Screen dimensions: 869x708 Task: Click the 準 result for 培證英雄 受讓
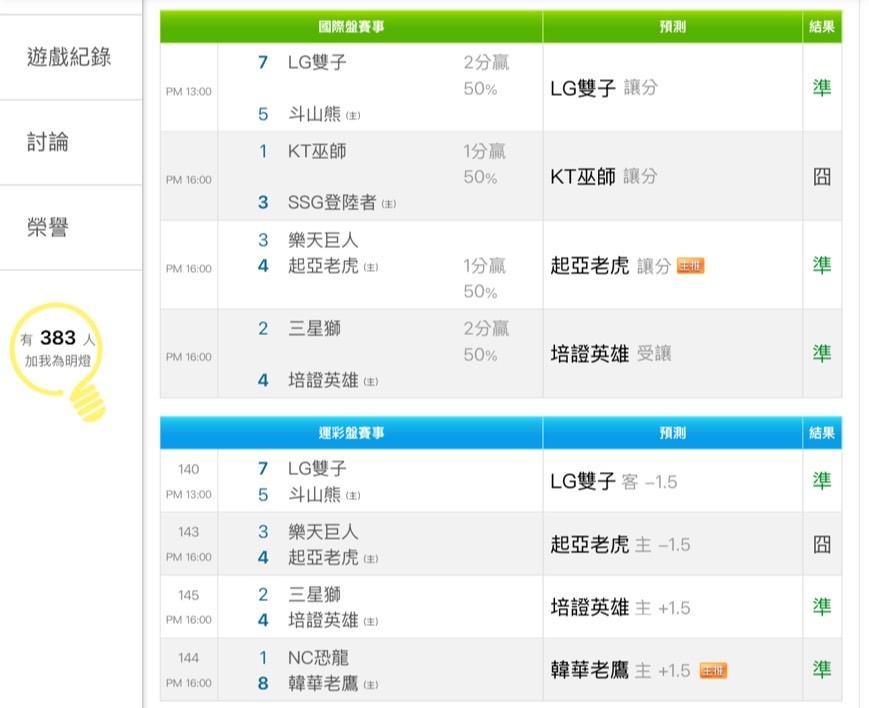click(x=821, y=354)
